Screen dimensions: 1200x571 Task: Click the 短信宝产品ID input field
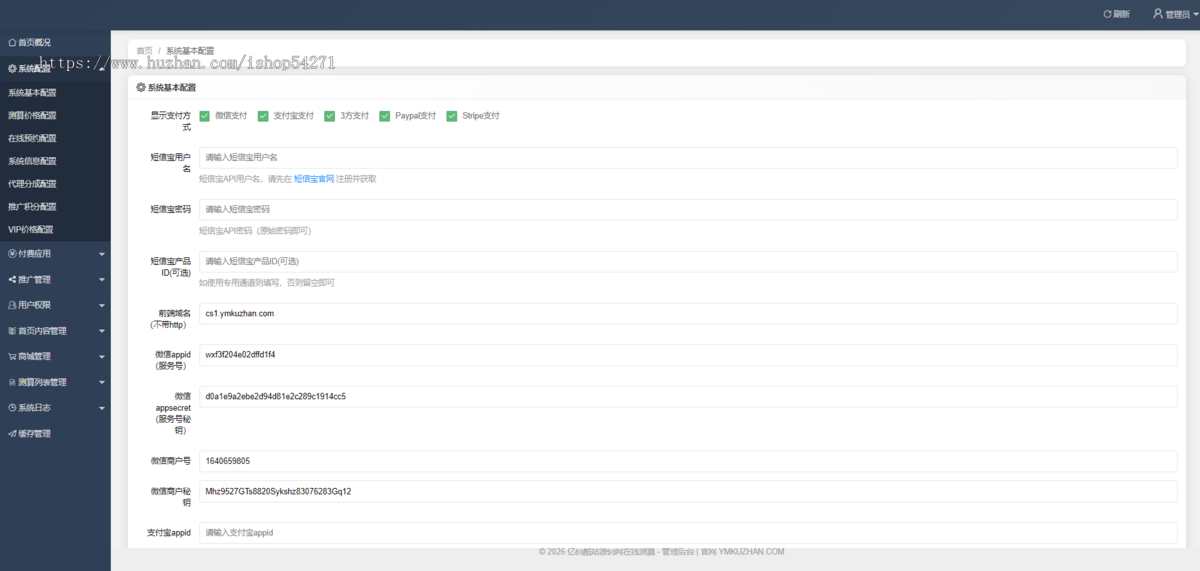click(x=688, y=262)
